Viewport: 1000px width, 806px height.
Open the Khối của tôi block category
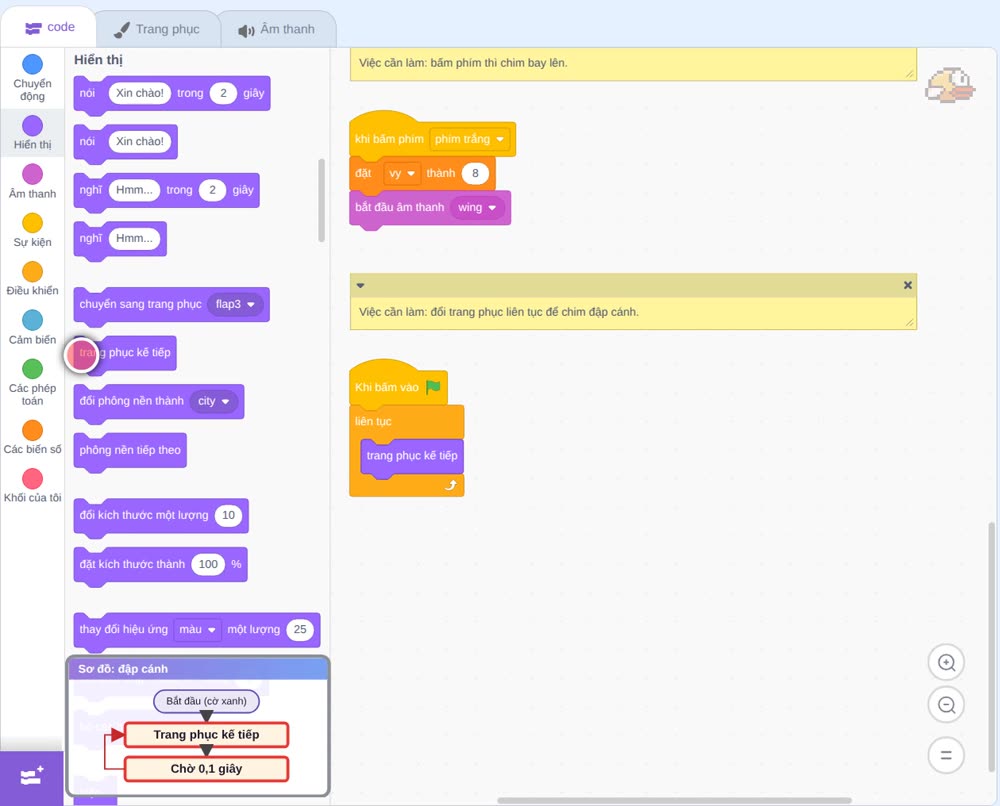click(x=33, y=486)
